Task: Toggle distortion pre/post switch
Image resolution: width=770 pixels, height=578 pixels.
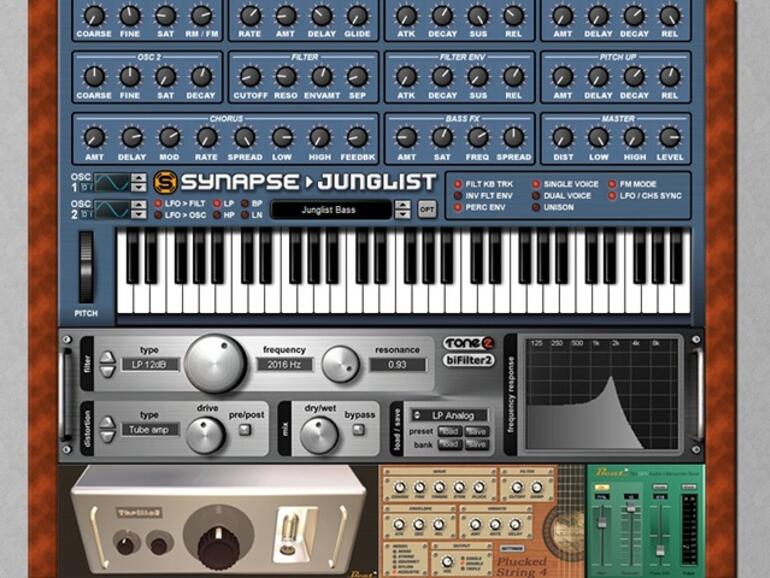Action: pos(245,431)
